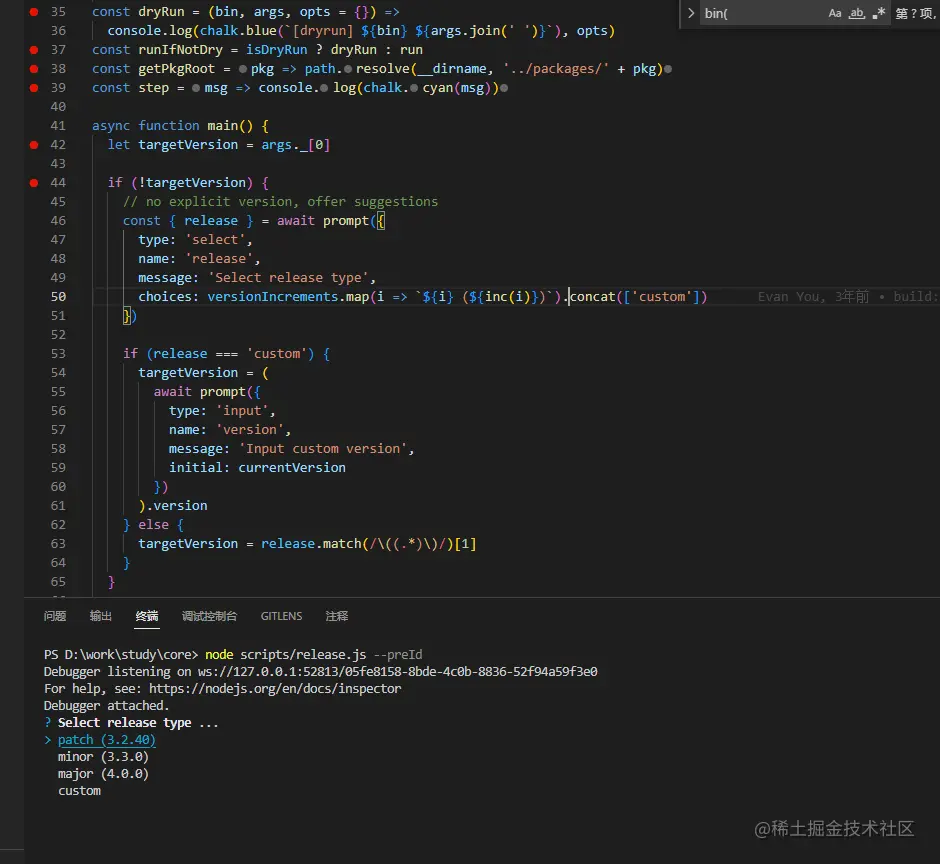Screen dimensions: 940x864
Task: Click the 'Input custom version' string on line 58
Action: 323,448
